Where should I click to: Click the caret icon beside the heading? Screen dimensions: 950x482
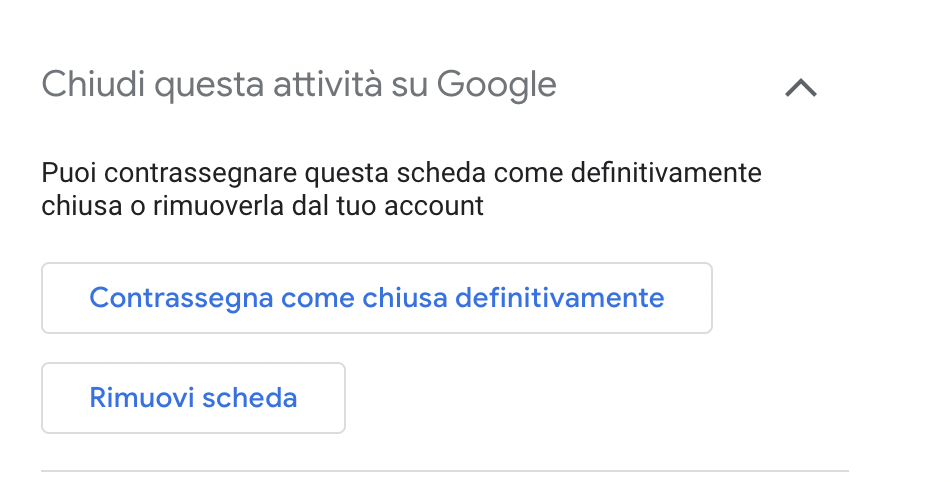(x=800, y=88)
